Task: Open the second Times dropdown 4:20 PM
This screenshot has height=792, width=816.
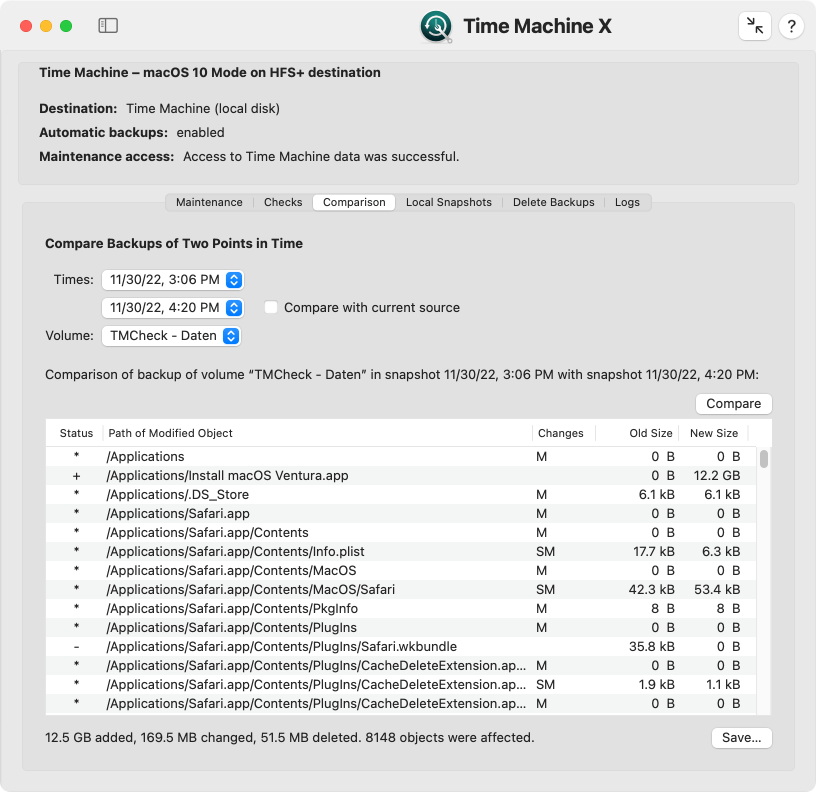Action: pos(173,308)
